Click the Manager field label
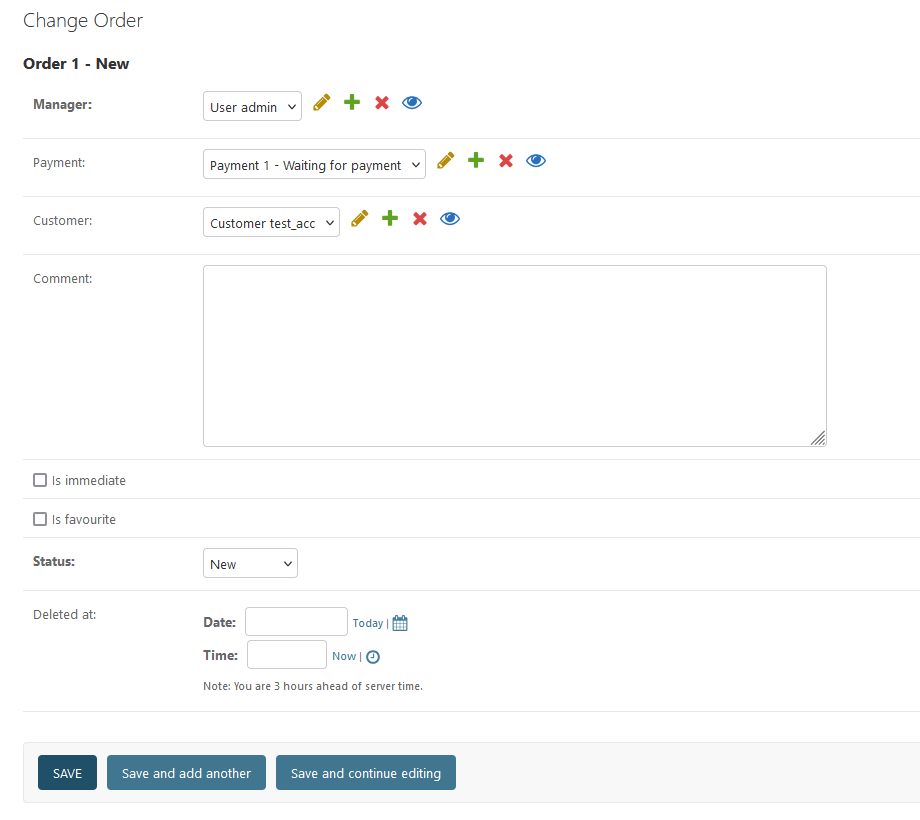 (x=62, y=104)
